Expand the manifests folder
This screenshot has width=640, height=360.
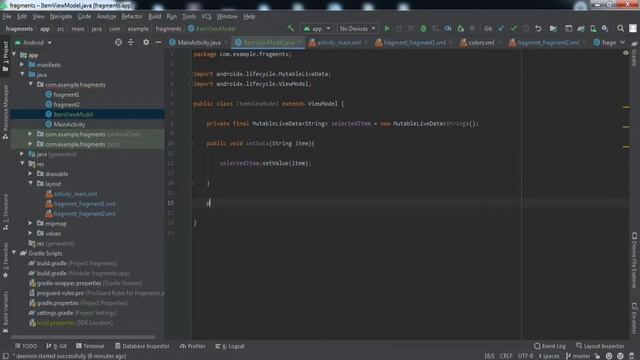click(22, 64)
